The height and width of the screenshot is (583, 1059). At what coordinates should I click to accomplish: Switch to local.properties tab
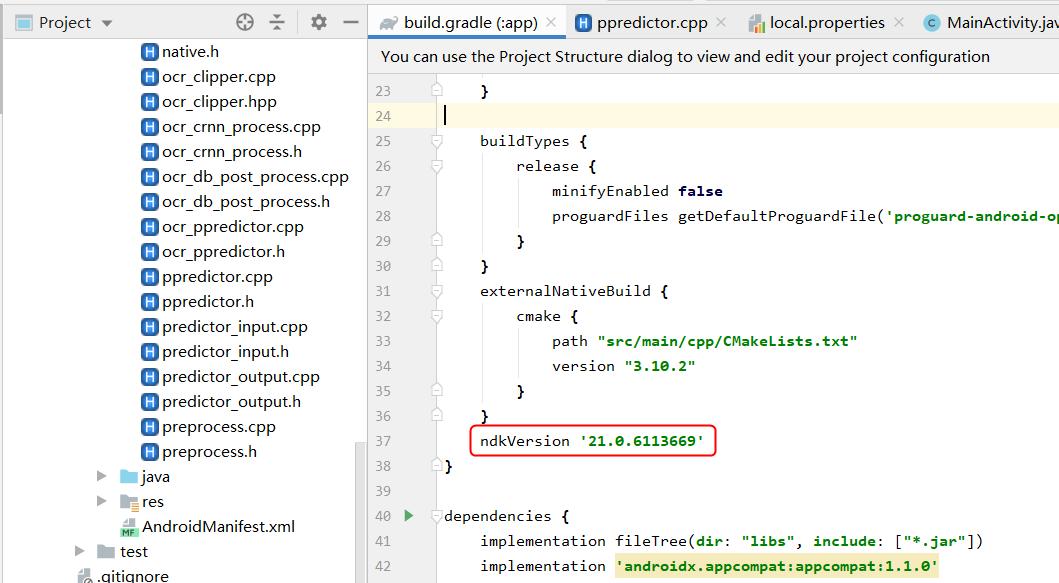[x=827, y=22]
